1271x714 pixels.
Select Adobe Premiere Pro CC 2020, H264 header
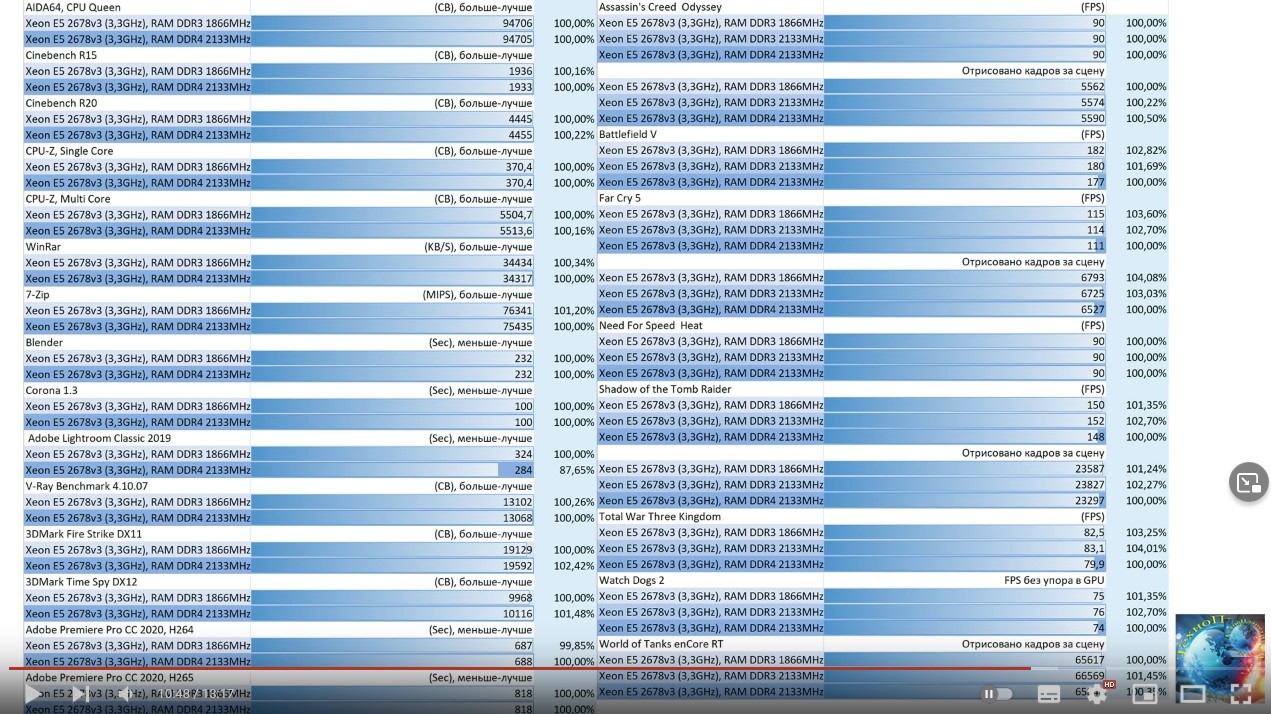click(x=109, y=630)
